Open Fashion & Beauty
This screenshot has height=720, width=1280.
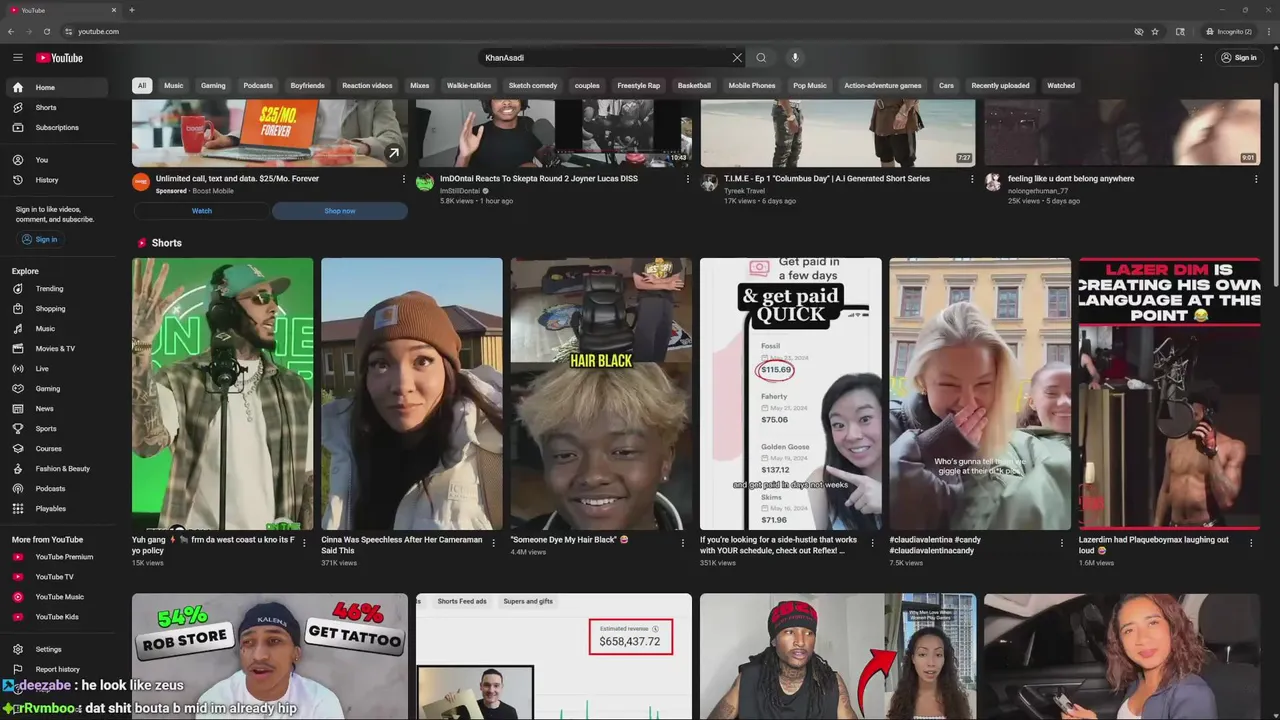pos(59,468)
